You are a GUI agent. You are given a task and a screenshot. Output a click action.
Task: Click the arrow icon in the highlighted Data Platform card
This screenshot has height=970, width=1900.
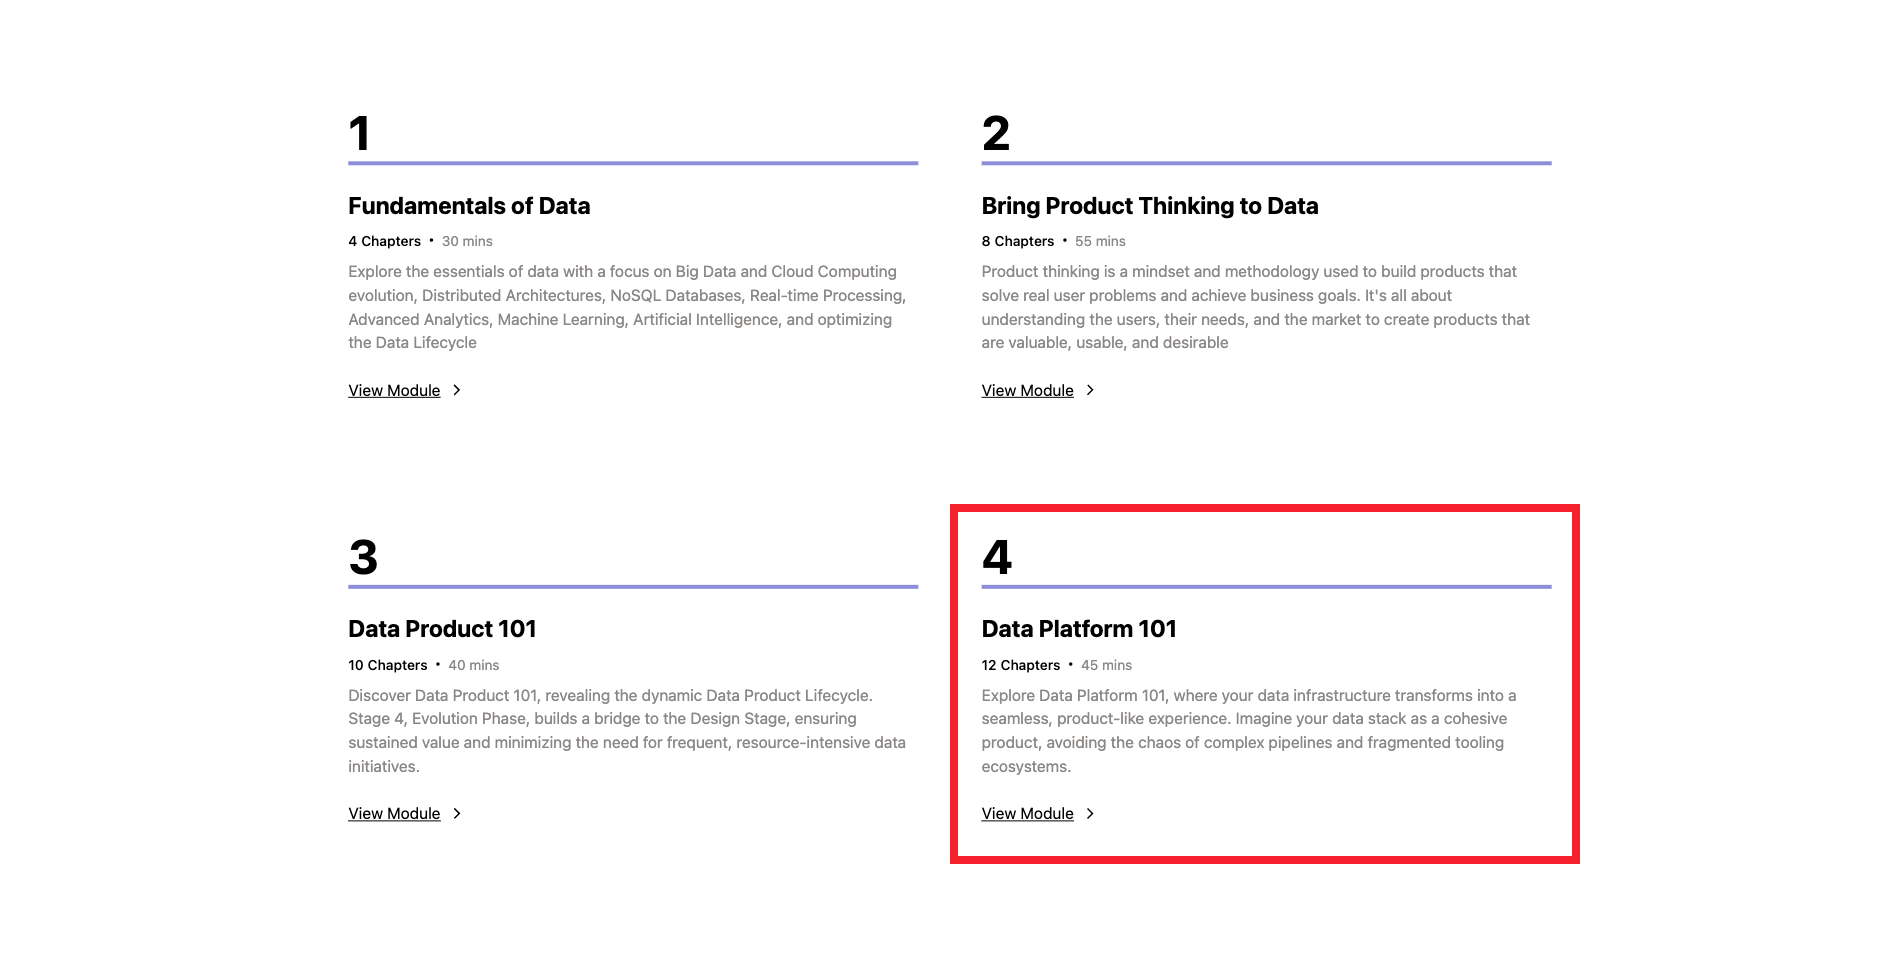[1090, 813]
